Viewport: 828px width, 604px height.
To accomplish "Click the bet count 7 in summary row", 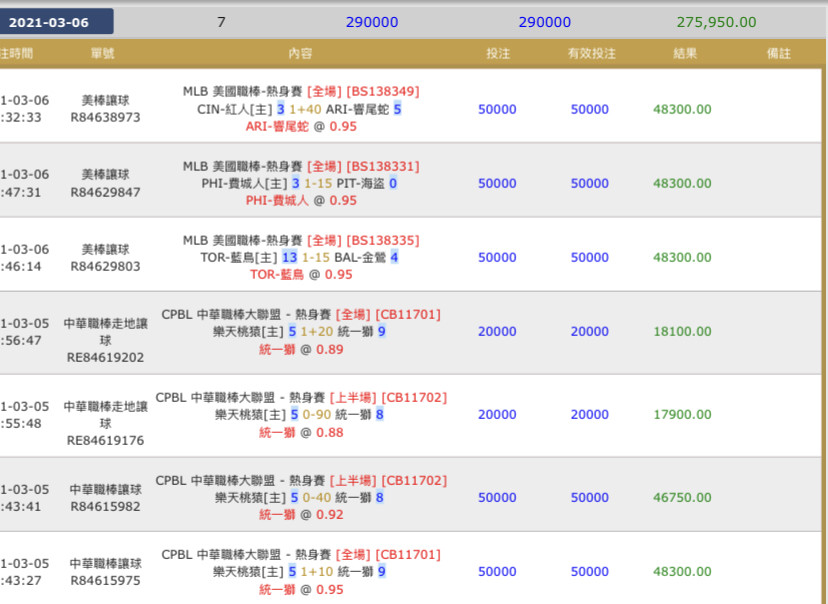I will (x=221, y=22).
